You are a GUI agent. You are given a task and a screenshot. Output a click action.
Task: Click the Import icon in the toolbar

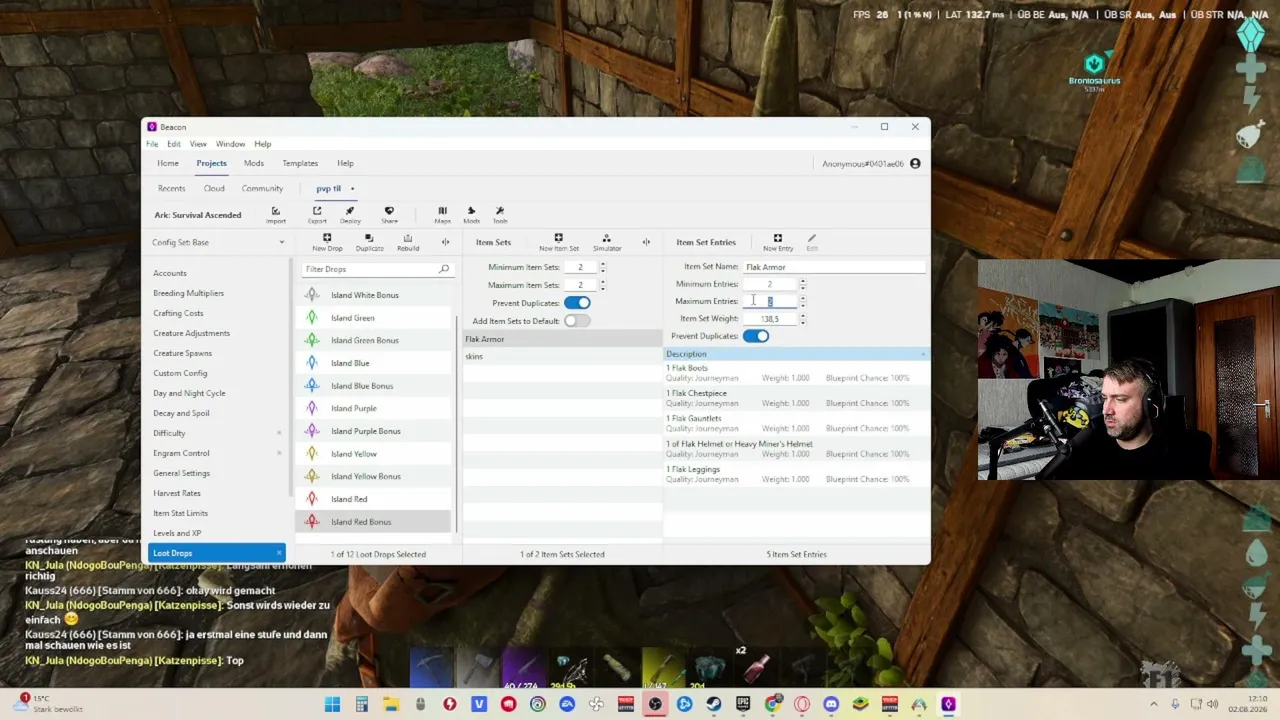(x=275, y=211)
